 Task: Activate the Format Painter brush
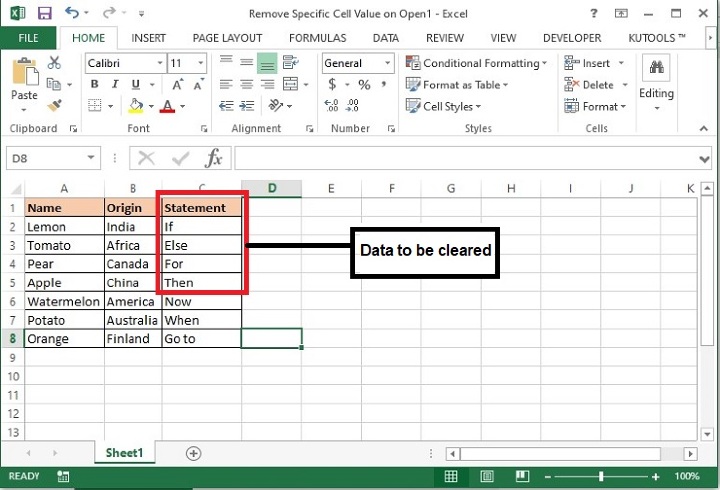(x=54, y=106)
